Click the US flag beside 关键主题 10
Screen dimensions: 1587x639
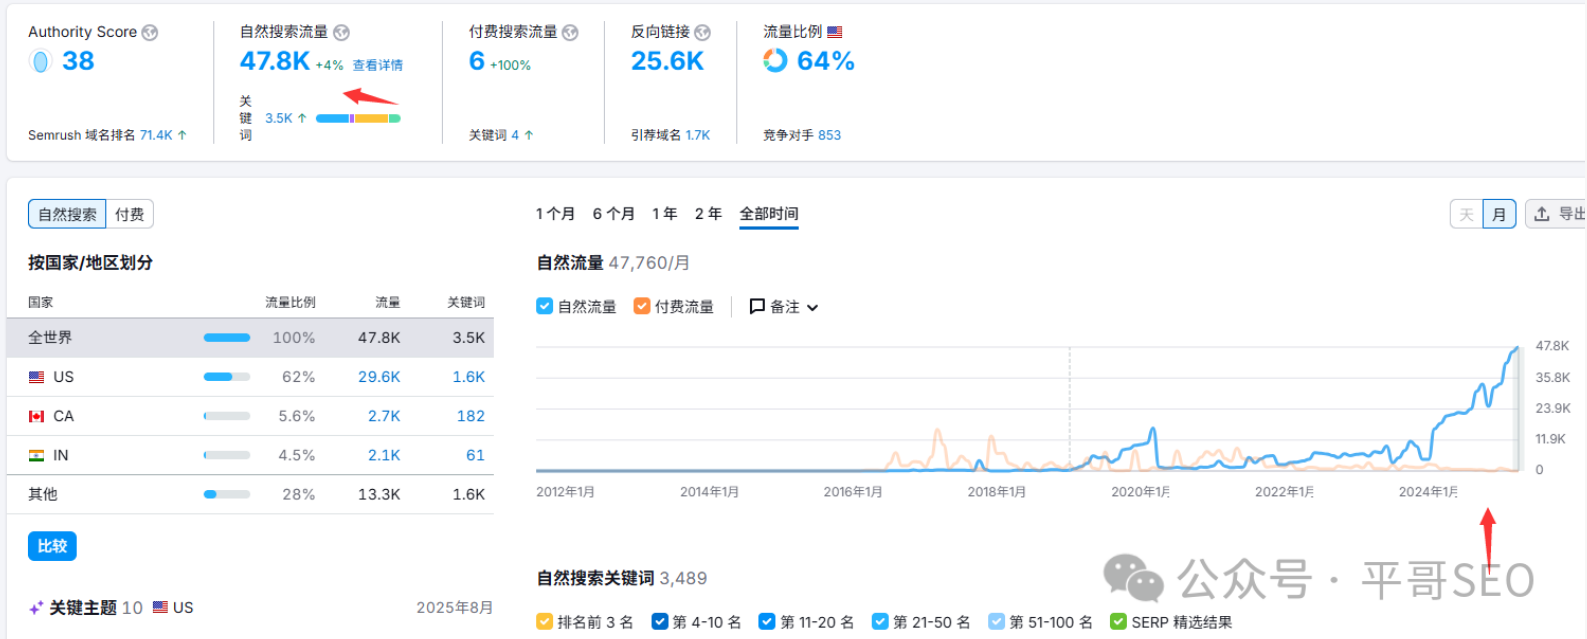coord(160,607)
